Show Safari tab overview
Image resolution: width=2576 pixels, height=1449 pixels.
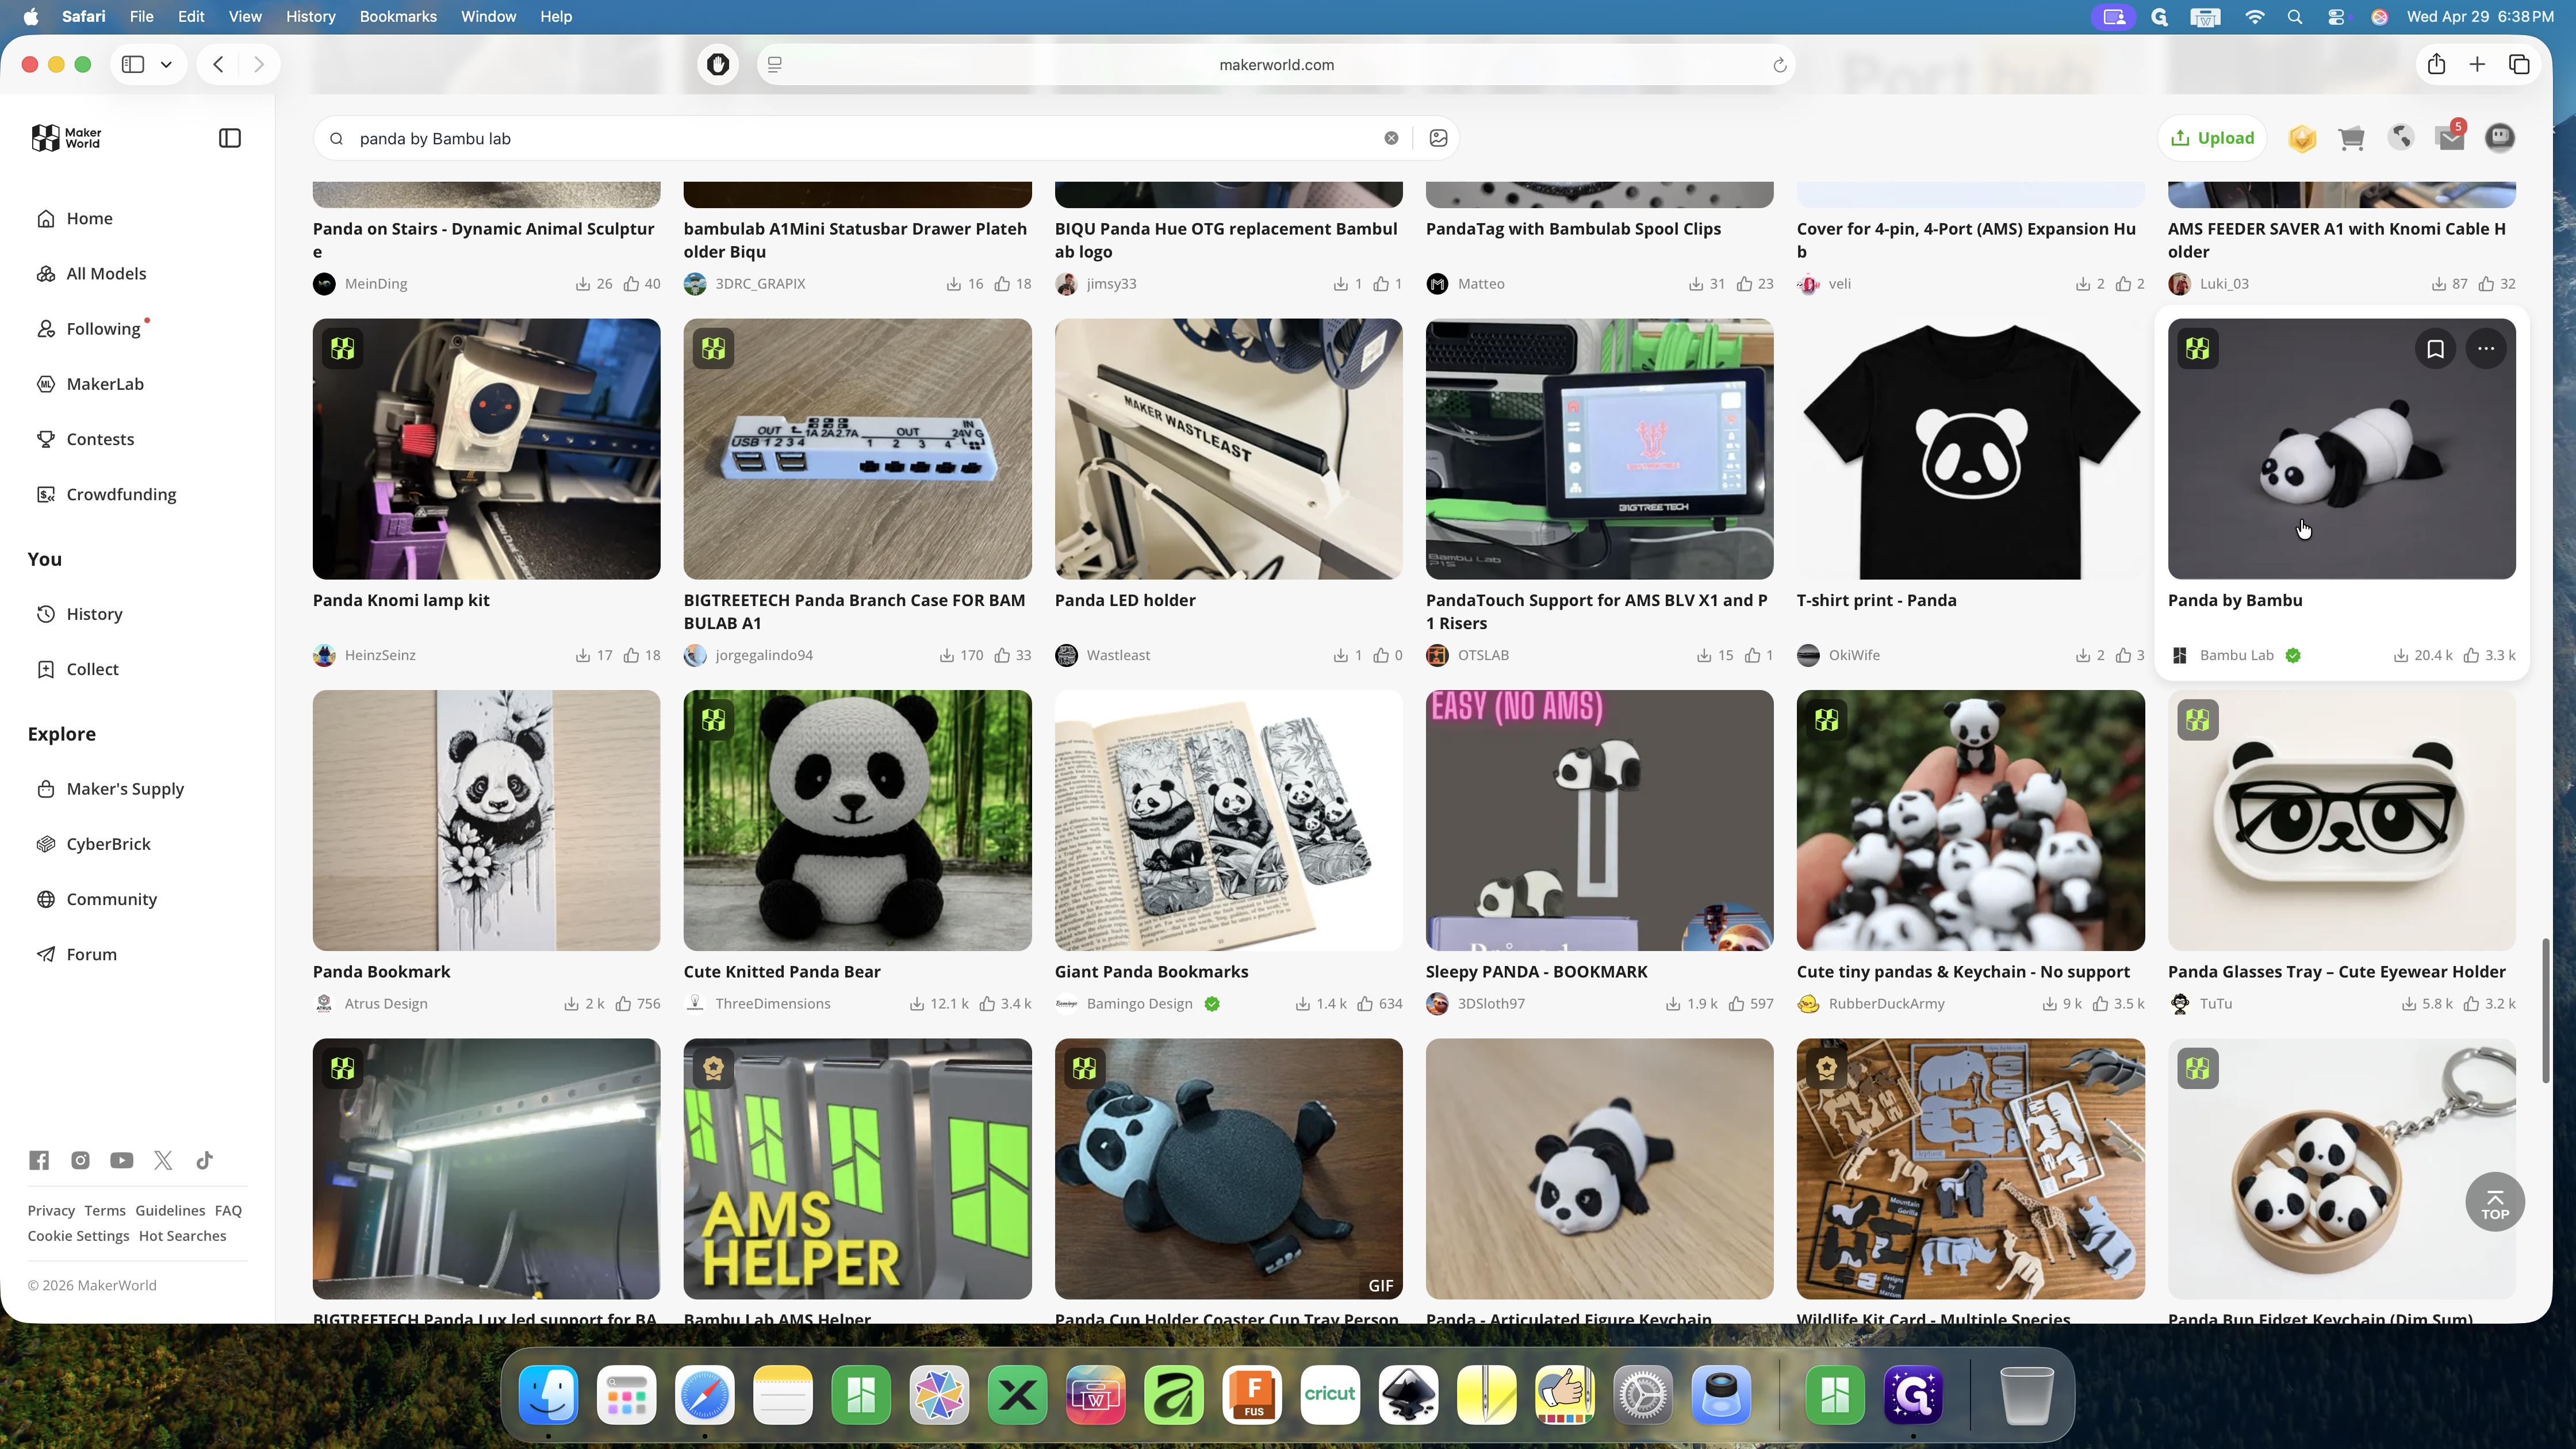[2519, 64]
